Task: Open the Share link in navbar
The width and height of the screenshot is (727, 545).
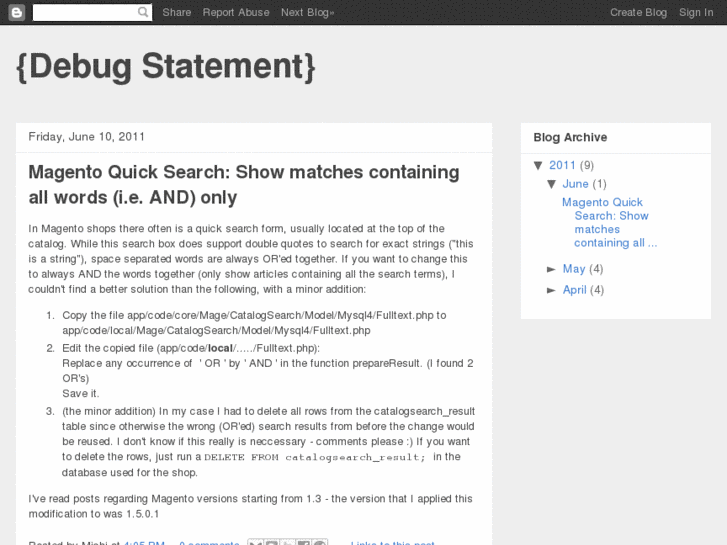Action: click(x=177, y=13)
